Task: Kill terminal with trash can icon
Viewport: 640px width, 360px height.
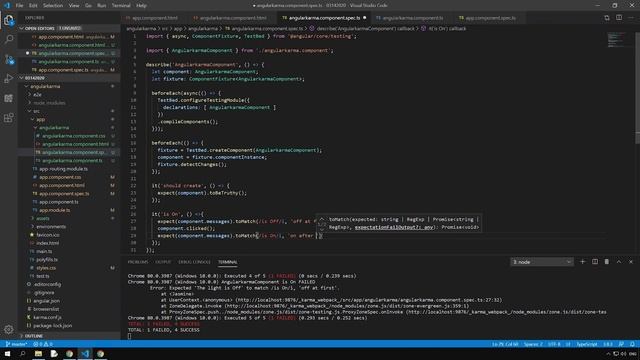Action: (x=607, y=262)
